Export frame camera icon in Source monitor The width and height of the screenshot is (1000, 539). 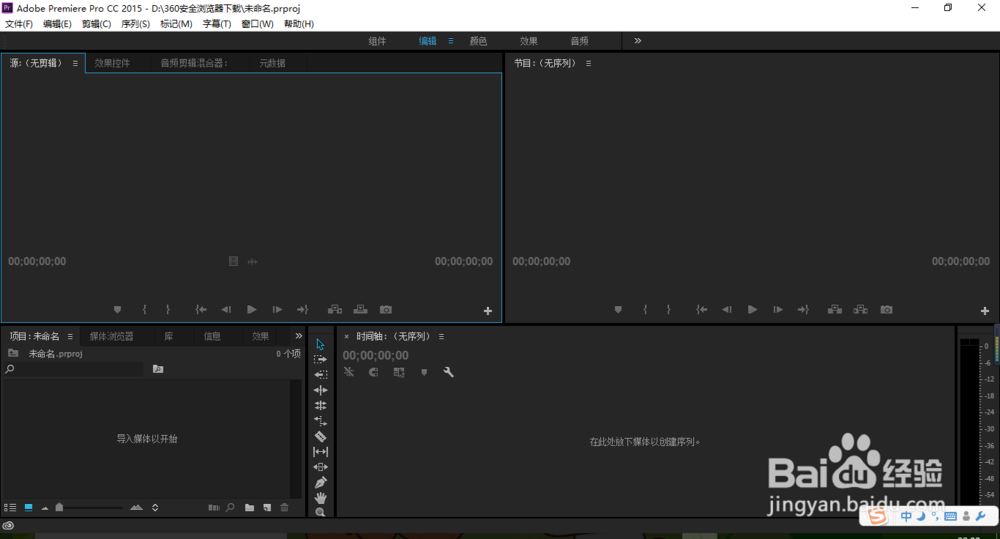pyautogui.click(x=386, y=309)
